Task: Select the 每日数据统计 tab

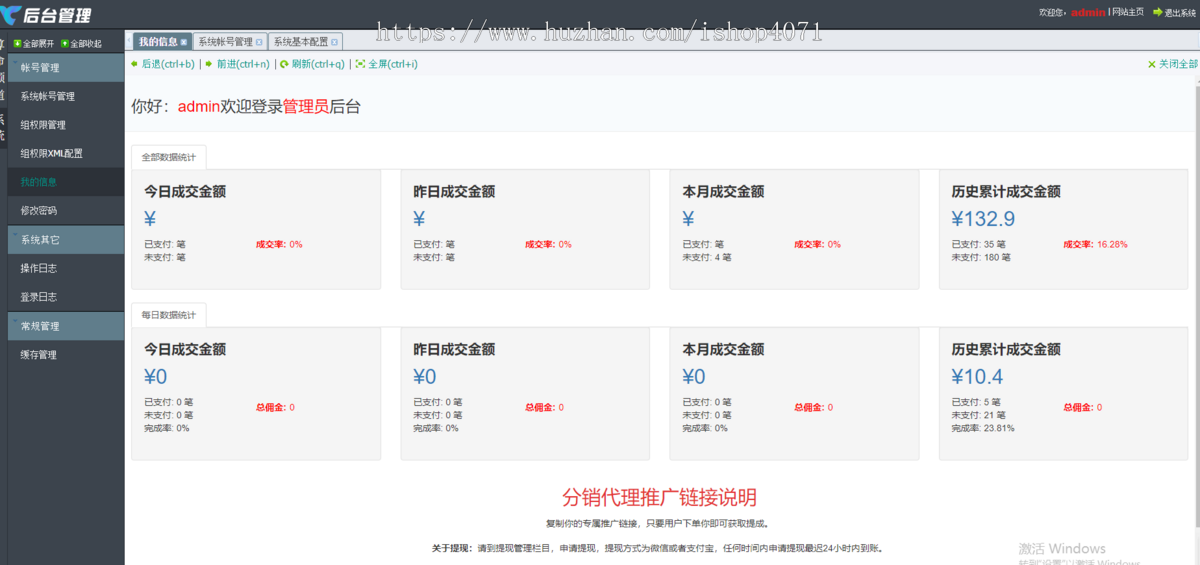Action: [168, 315]
